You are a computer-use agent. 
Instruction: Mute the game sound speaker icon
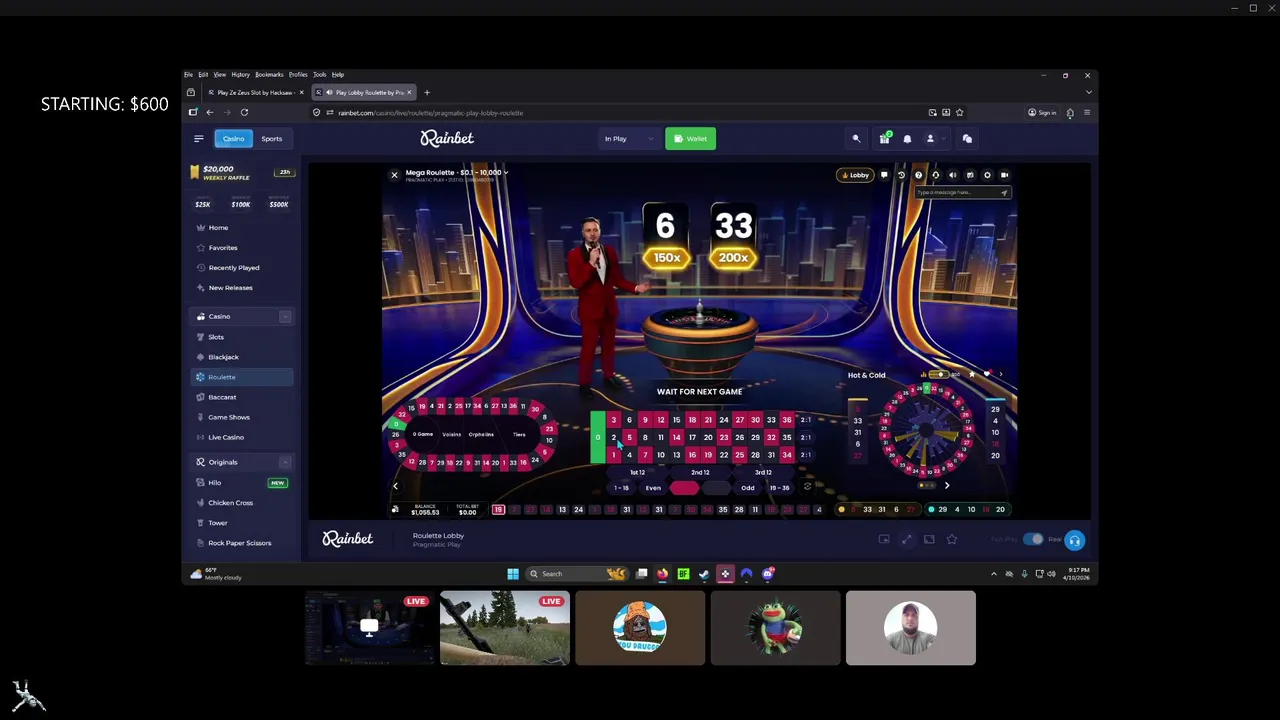952,175
